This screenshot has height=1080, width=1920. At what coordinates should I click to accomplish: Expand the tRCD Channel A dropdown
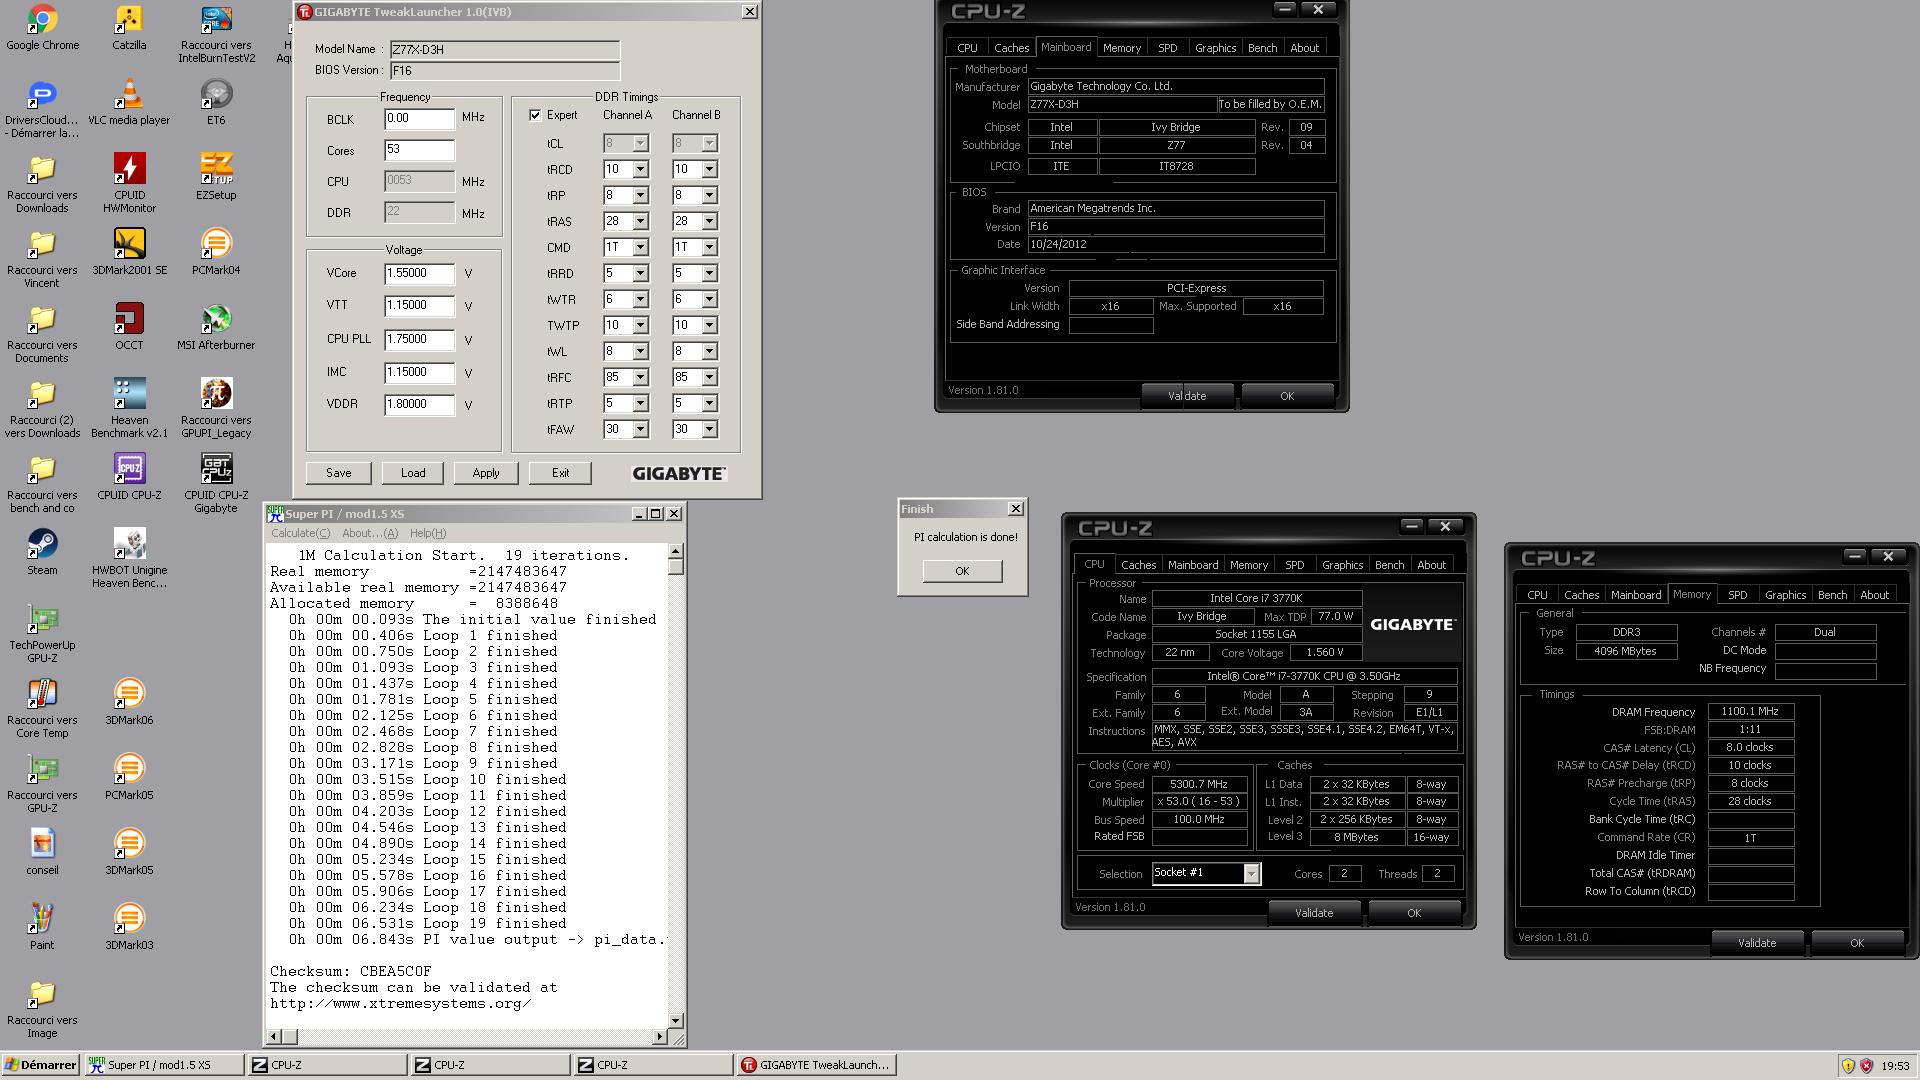tap(640, 169)
